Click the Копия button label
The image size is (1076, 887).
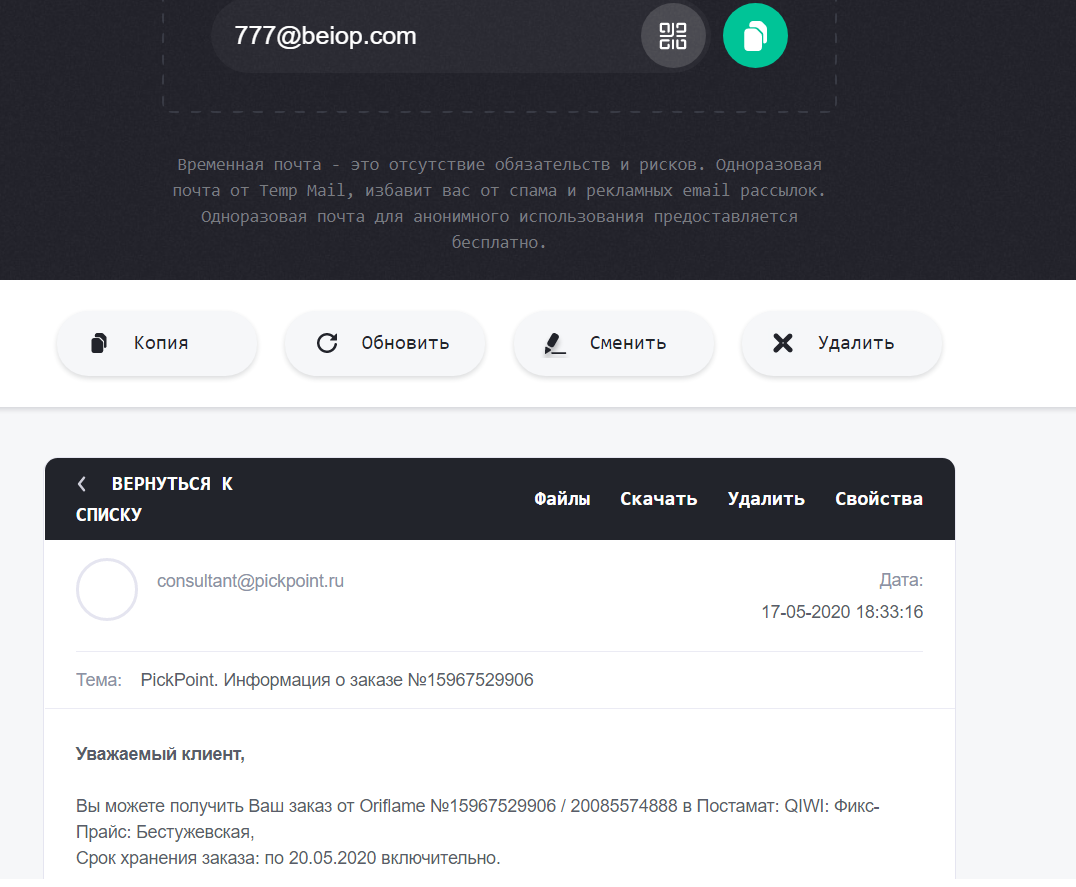point(161,343)
